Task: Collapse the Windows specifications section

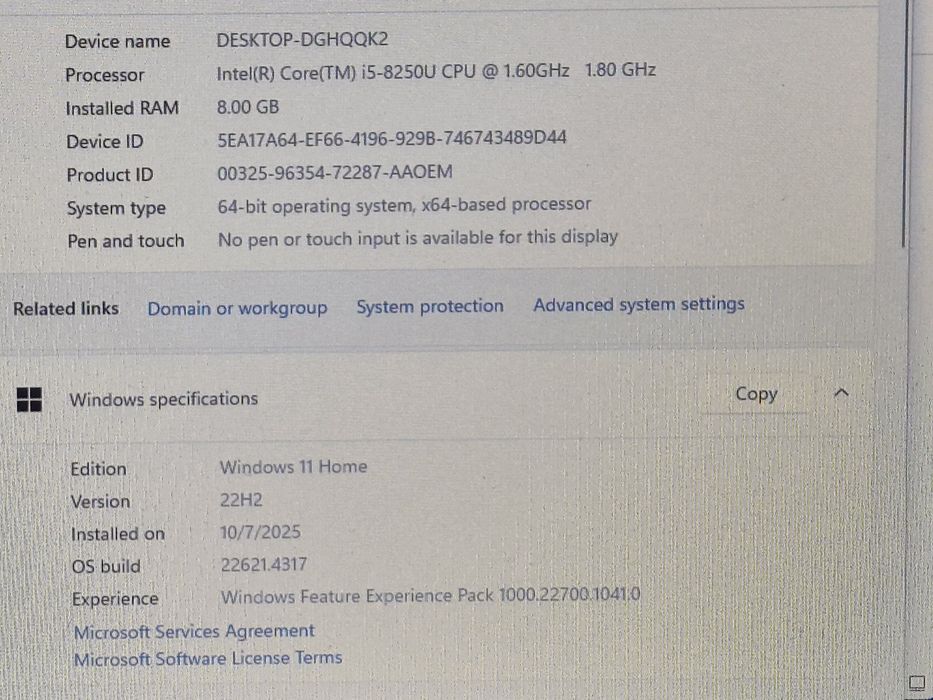Action: pos(841,393)
